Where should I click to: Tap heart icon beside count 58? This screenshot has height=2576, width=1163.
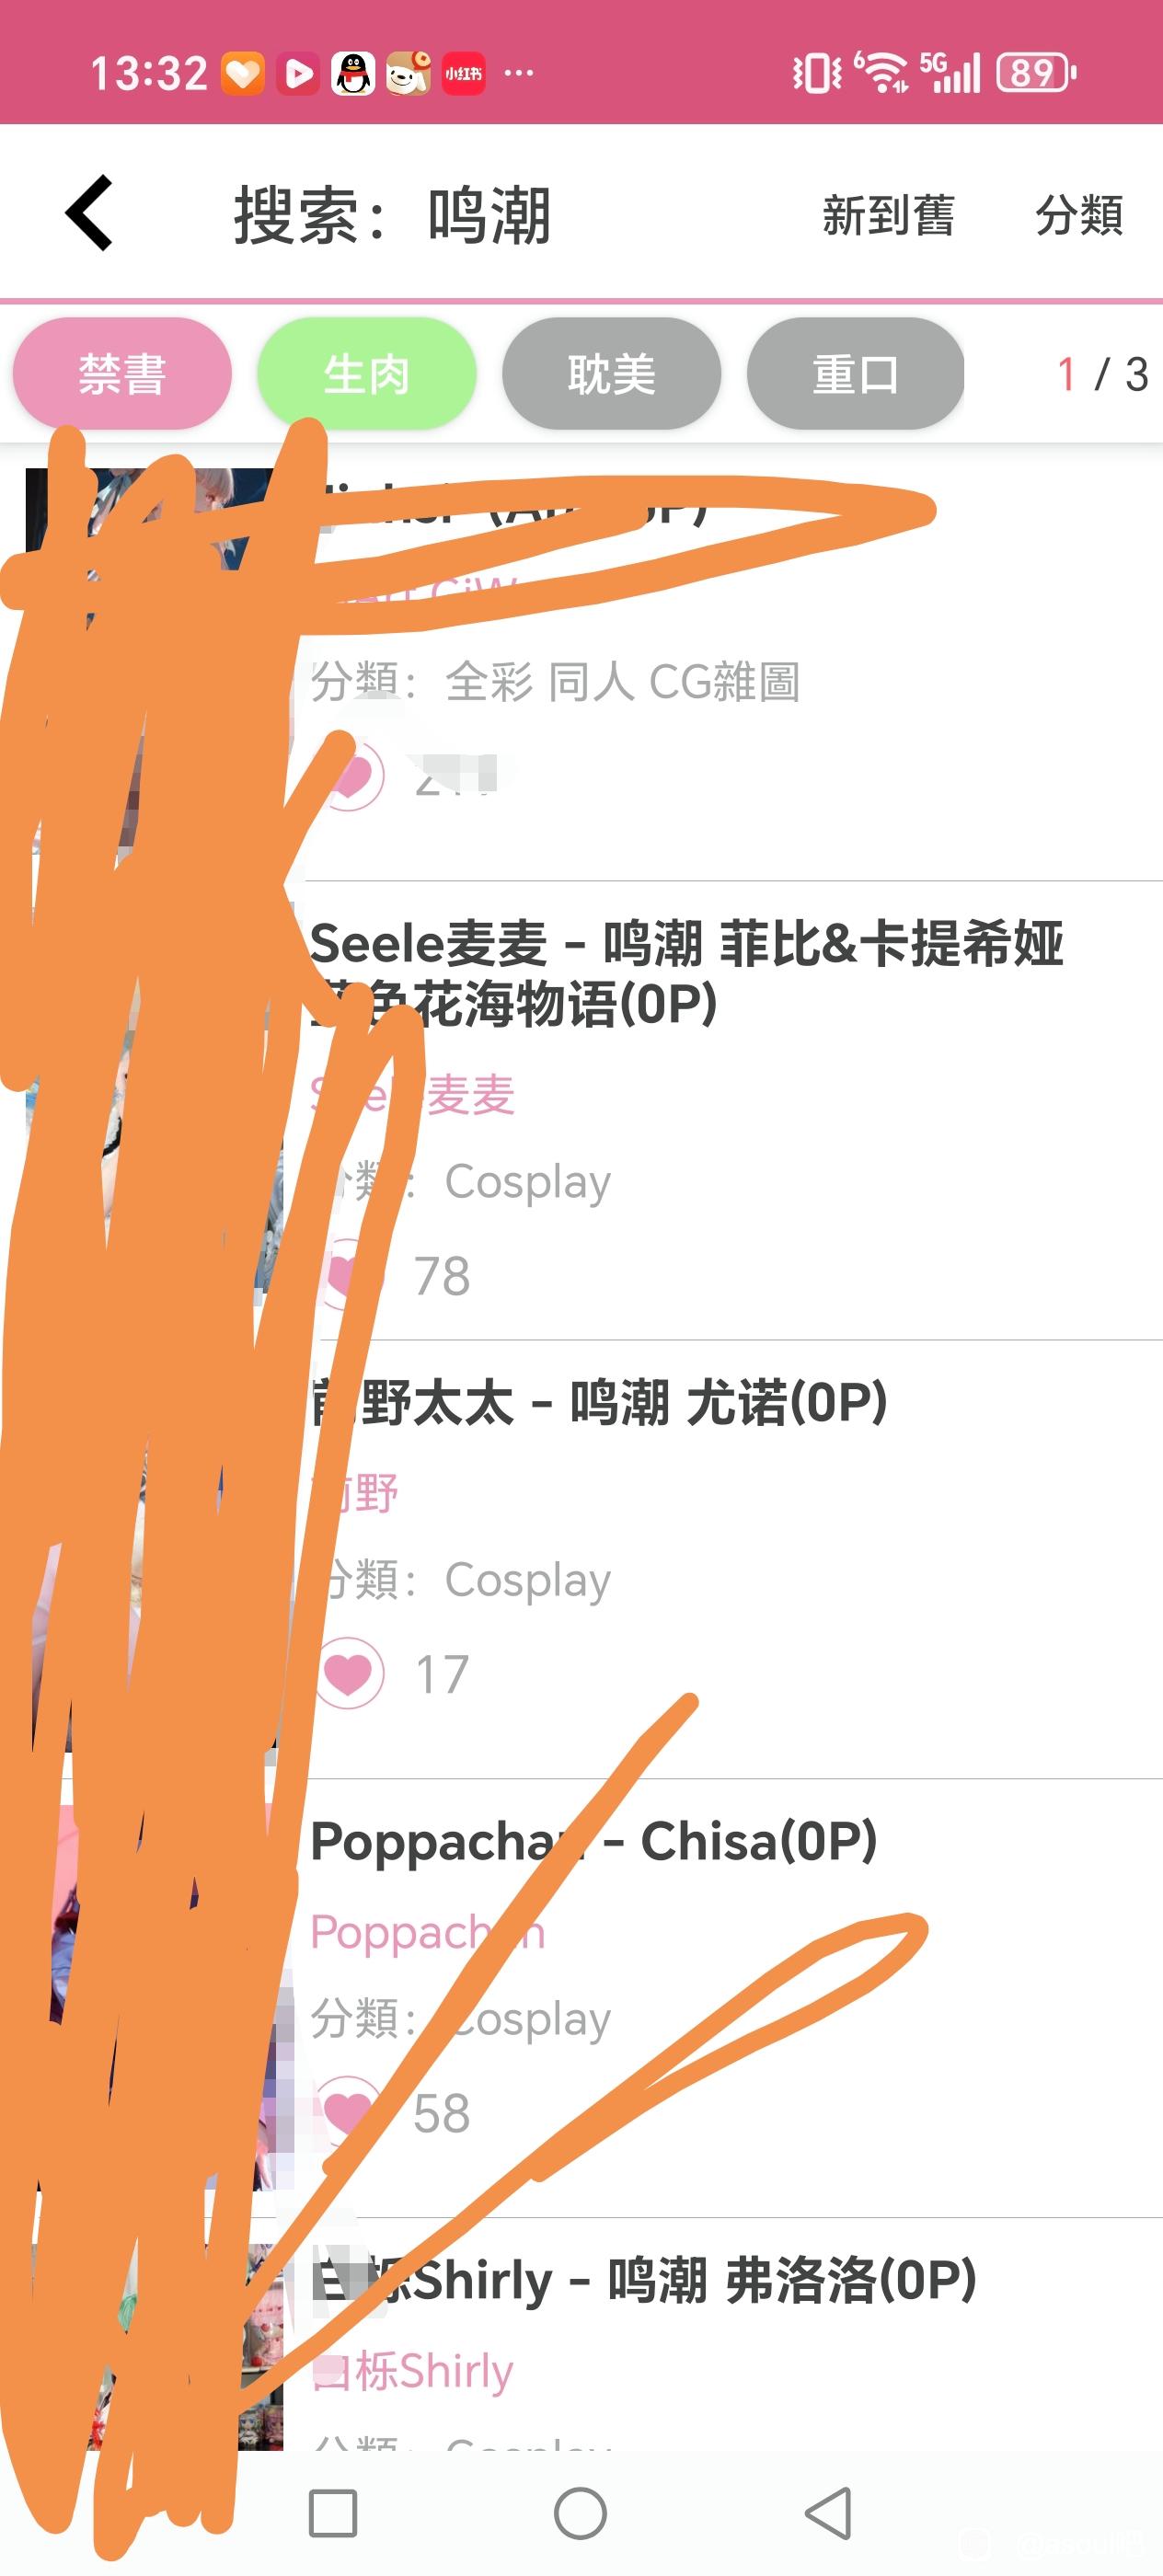[x=350, y=2111]
